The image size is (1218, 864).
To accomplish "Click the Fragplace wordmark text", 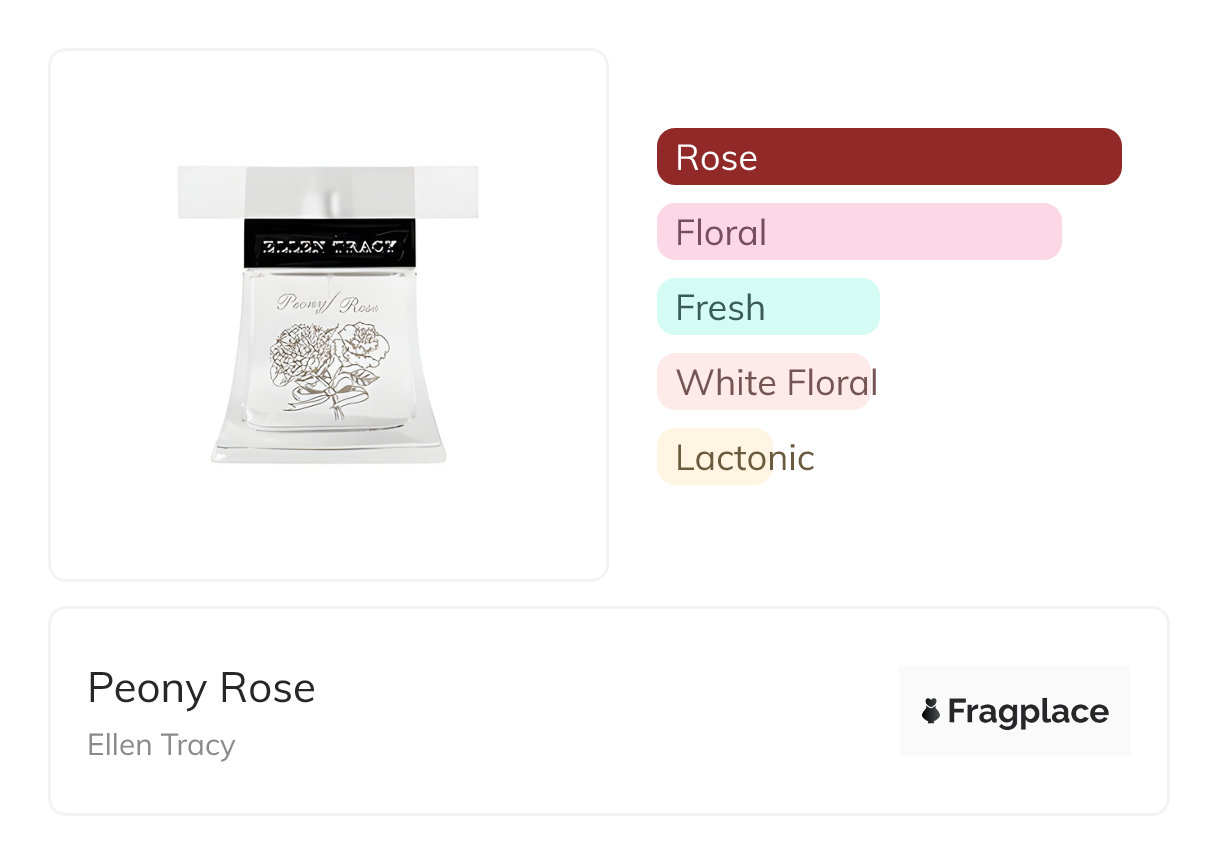I will click(1028, 711).
